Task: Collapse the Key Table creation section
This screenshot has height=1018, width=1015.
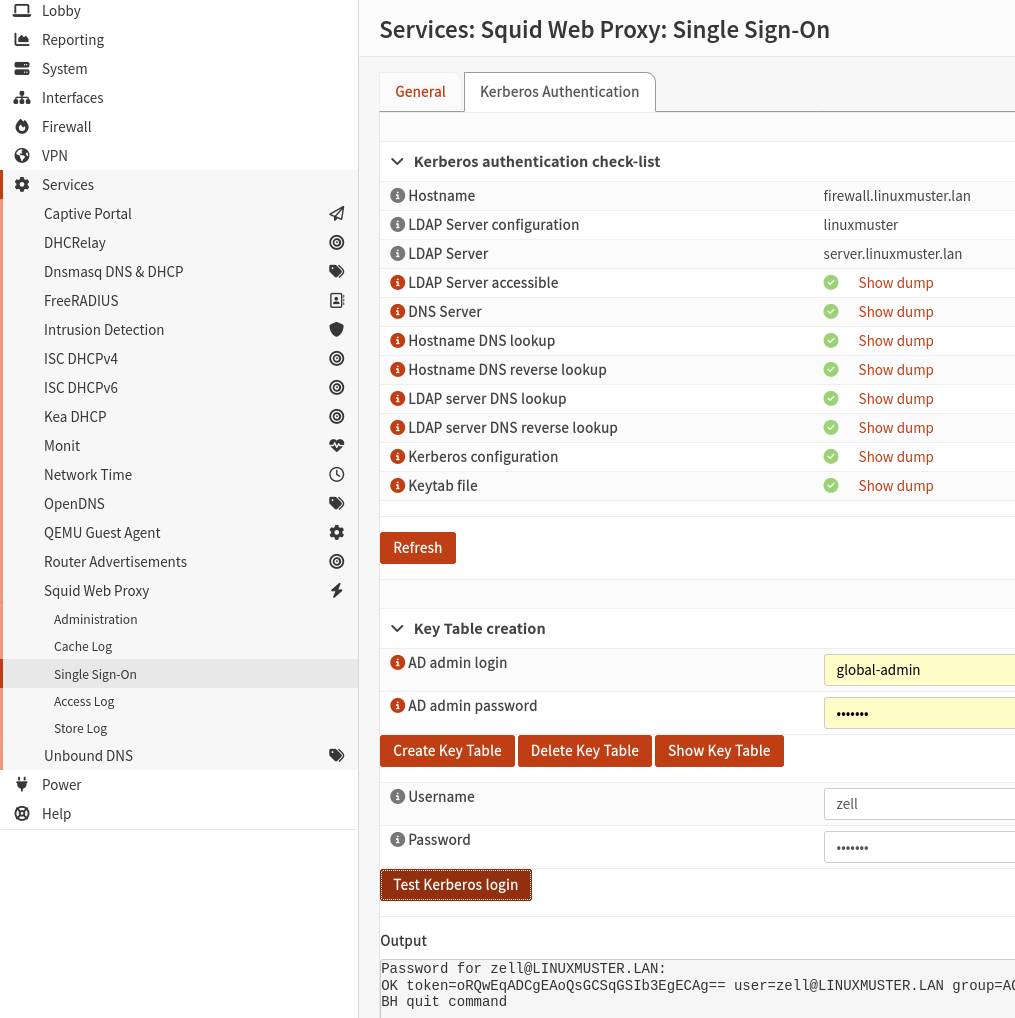Action: (x=397, y=629)
